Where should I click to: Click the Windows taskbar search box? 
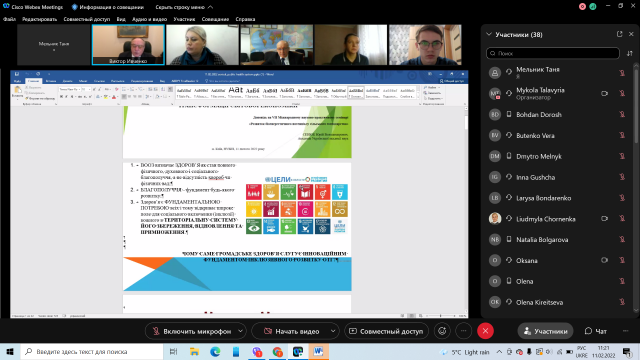pos(92,351)
